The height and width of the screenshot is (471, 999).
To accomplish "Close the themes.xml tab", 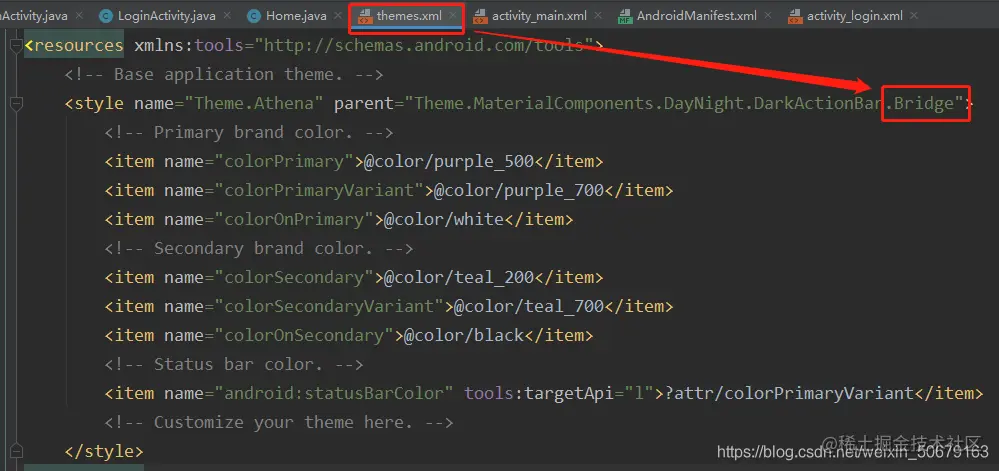I will point(452,15).
